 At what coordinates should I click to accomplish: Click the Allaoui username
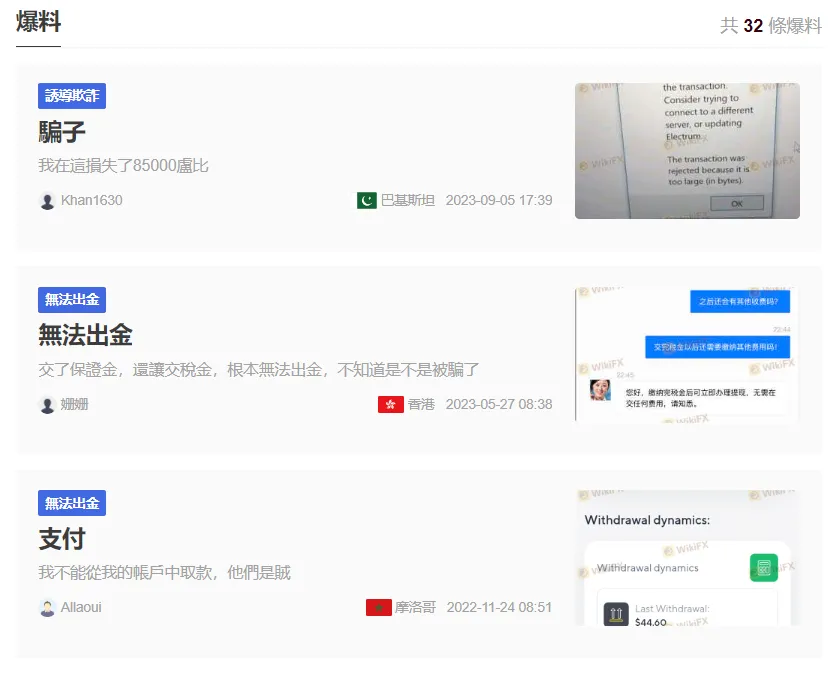pos(81,607)
